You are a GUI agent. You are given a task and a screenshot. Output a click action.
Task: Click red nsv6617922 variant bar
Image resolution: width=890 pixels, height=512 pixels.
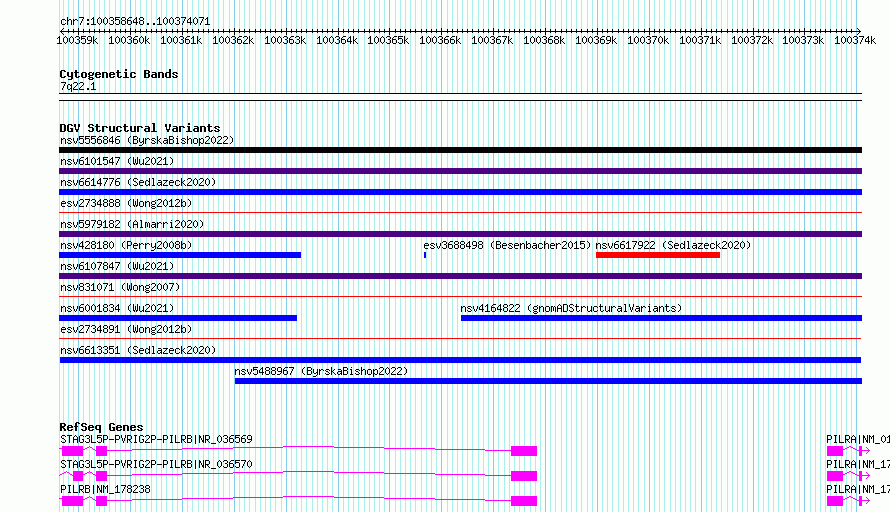tap(658, 255)
